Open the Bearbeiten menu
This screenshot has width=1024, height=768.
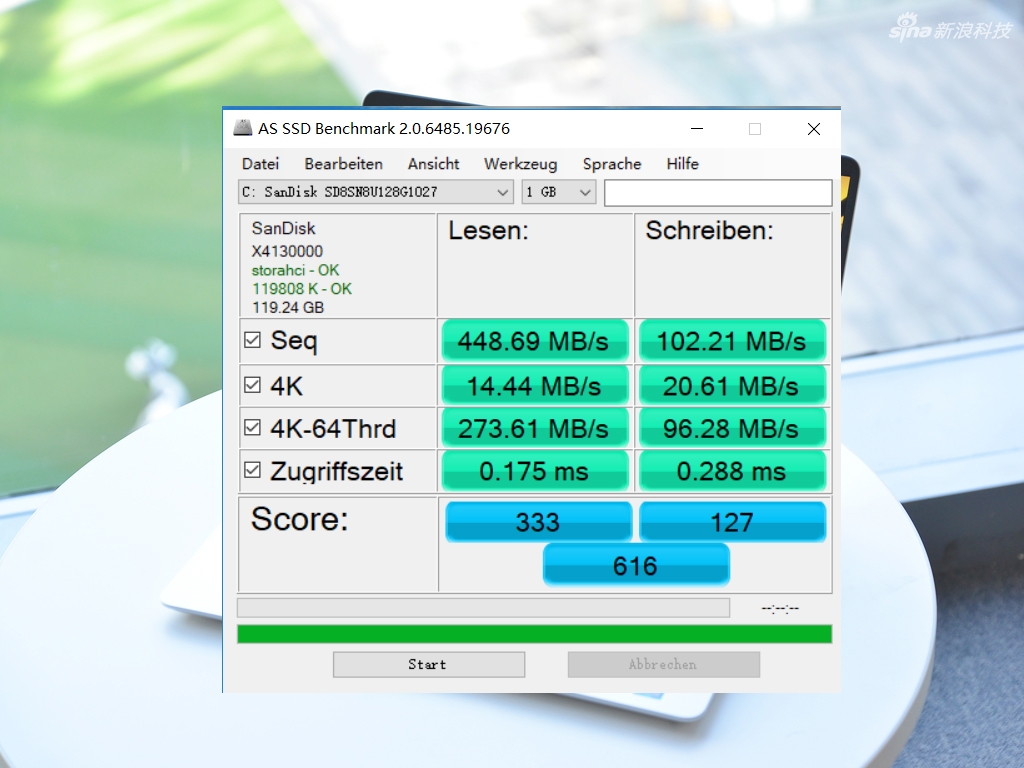(x=343, y=164)
